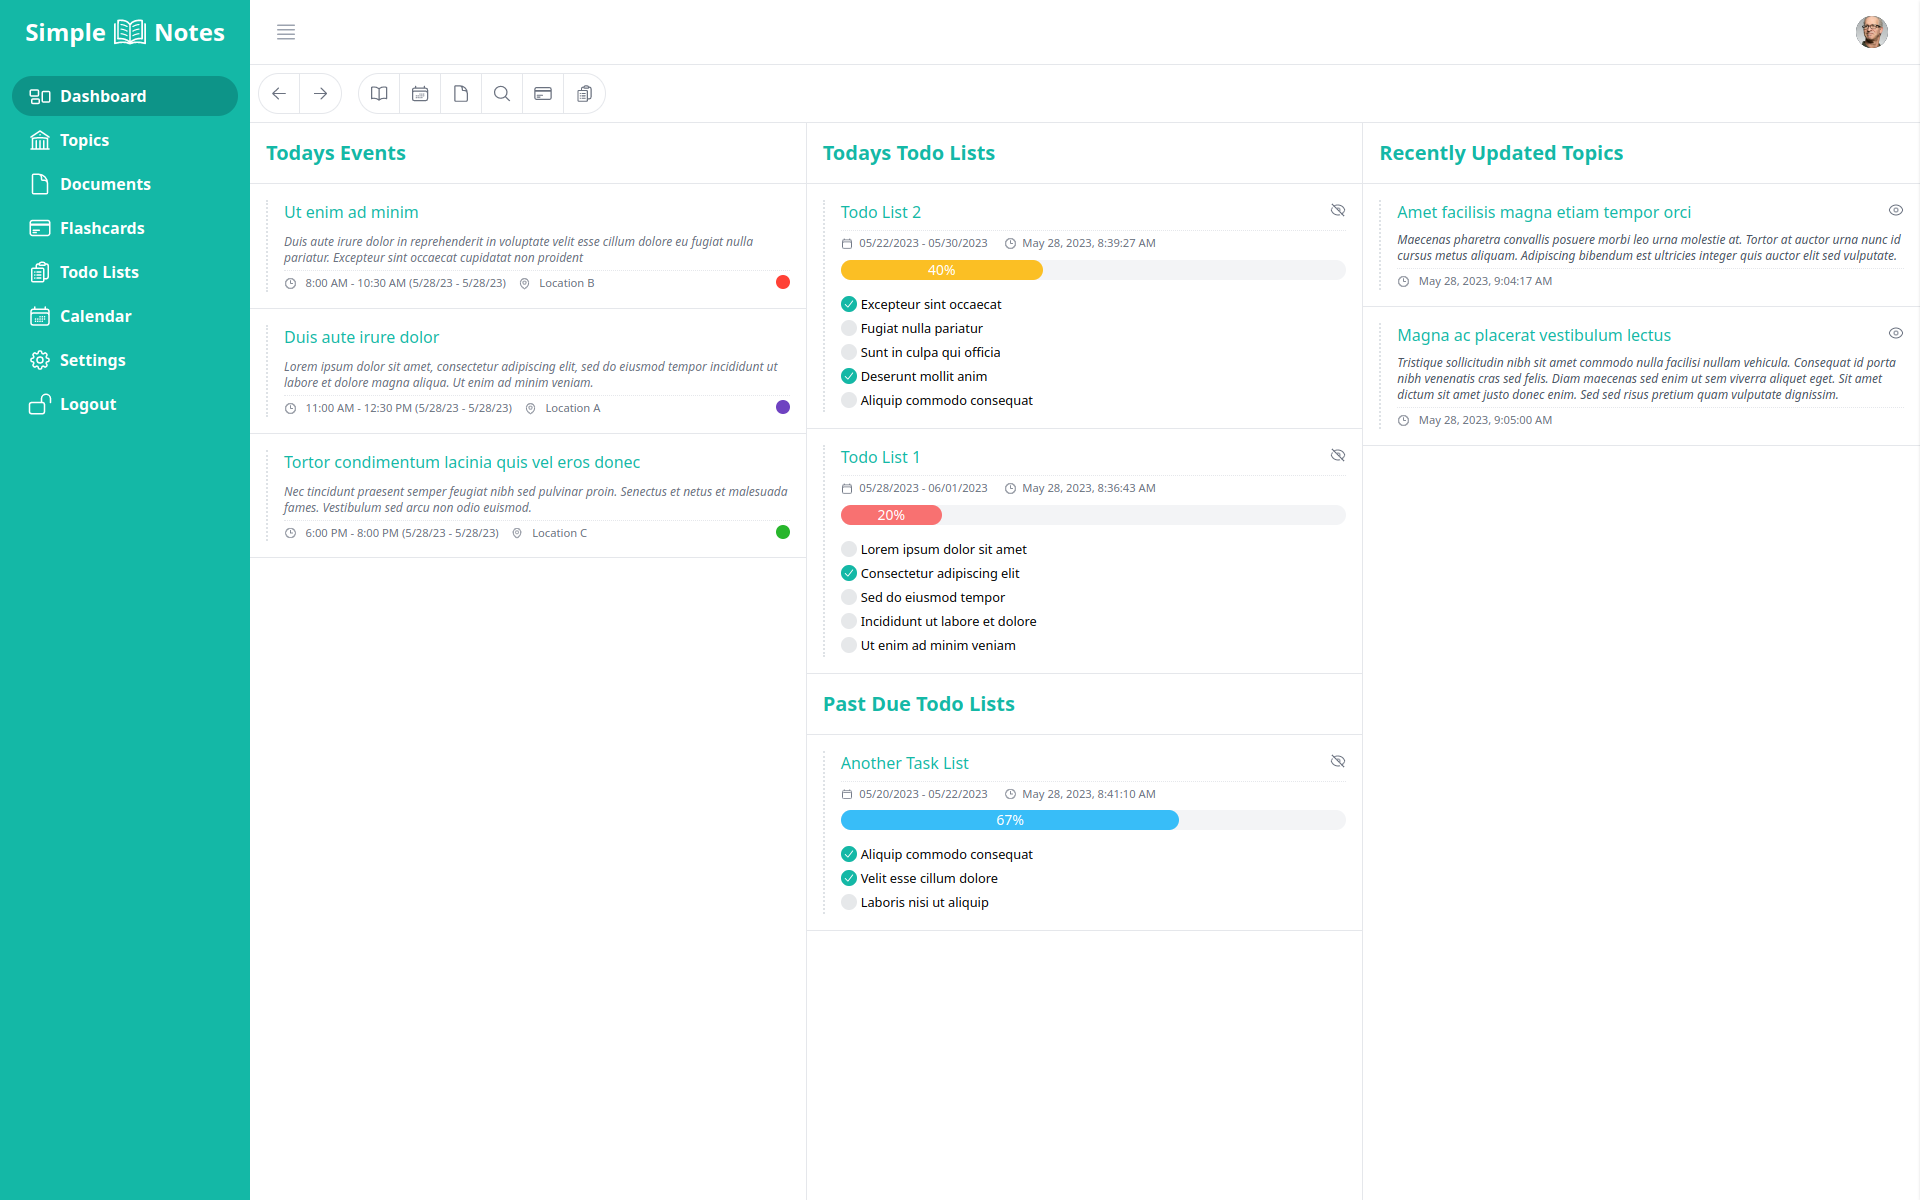Click the flashcards card icon in toolbar

pyautogui.click(x=543, y=94)
